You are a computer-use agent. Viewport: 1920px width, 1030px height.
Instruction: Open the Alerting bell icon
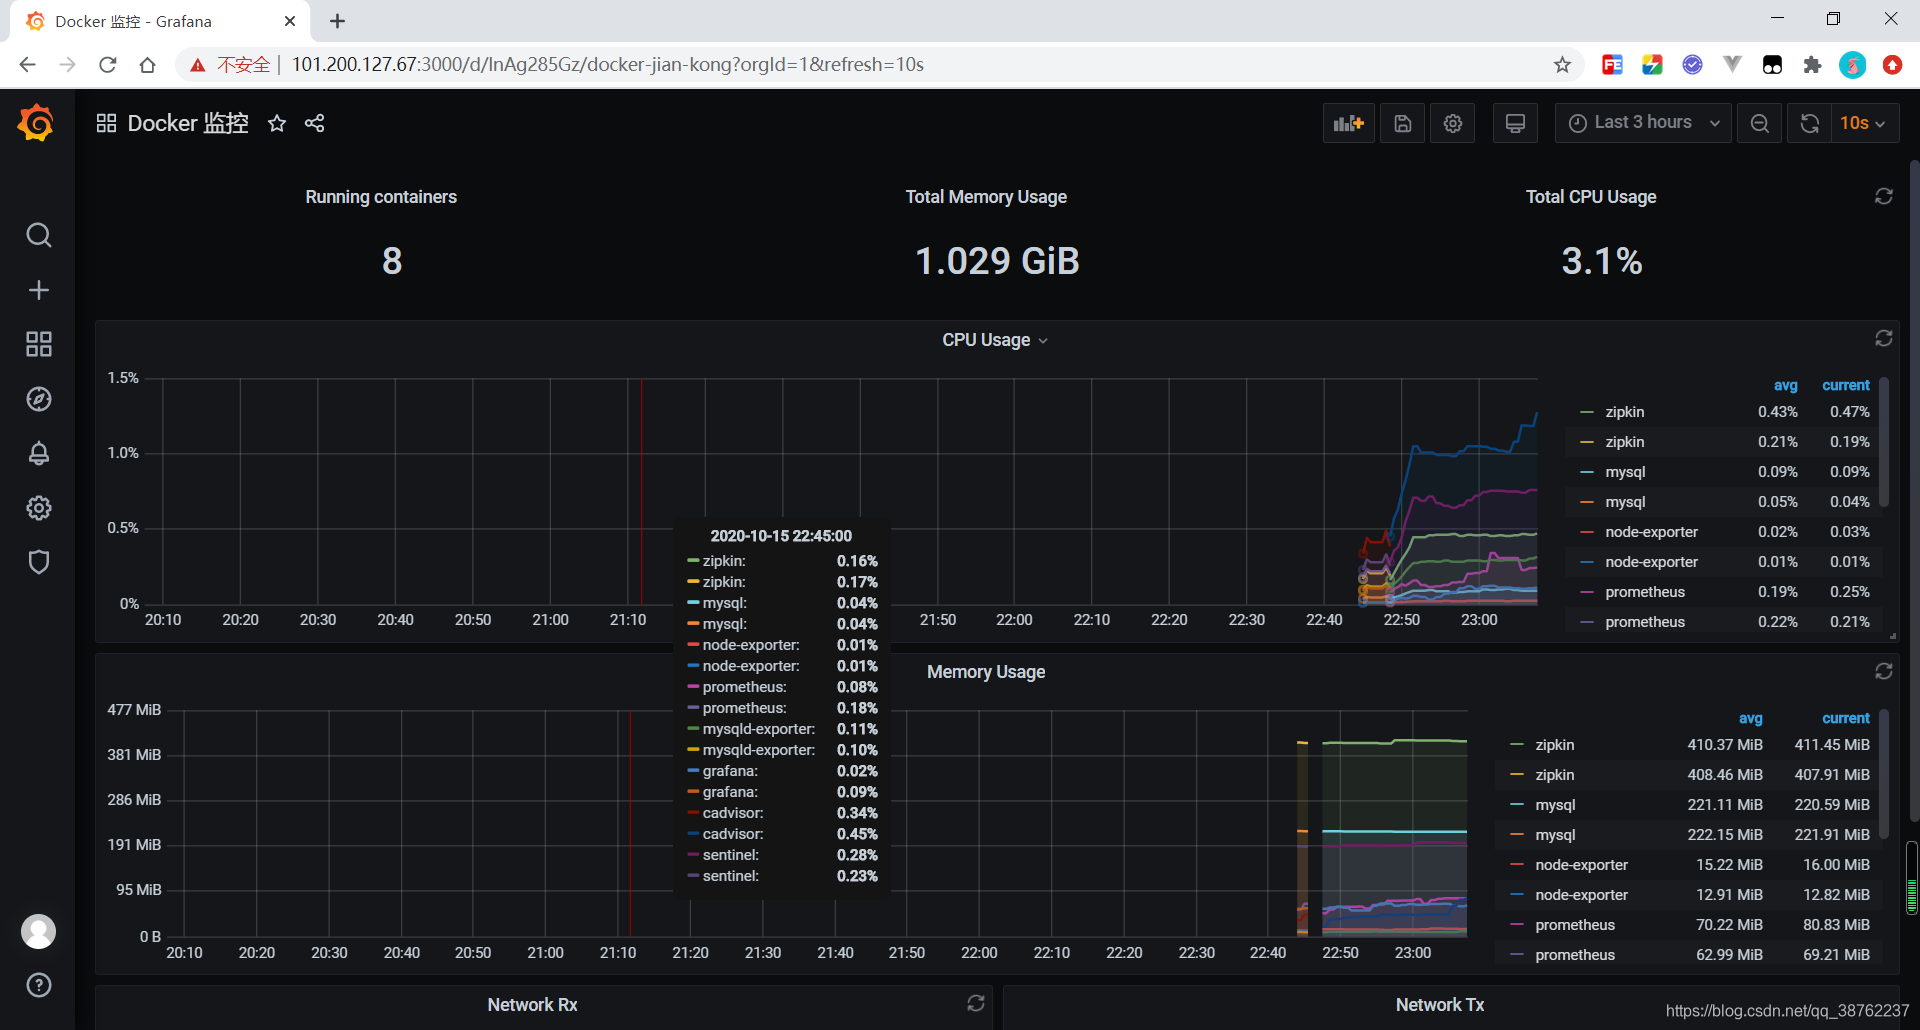click(38, 453)
